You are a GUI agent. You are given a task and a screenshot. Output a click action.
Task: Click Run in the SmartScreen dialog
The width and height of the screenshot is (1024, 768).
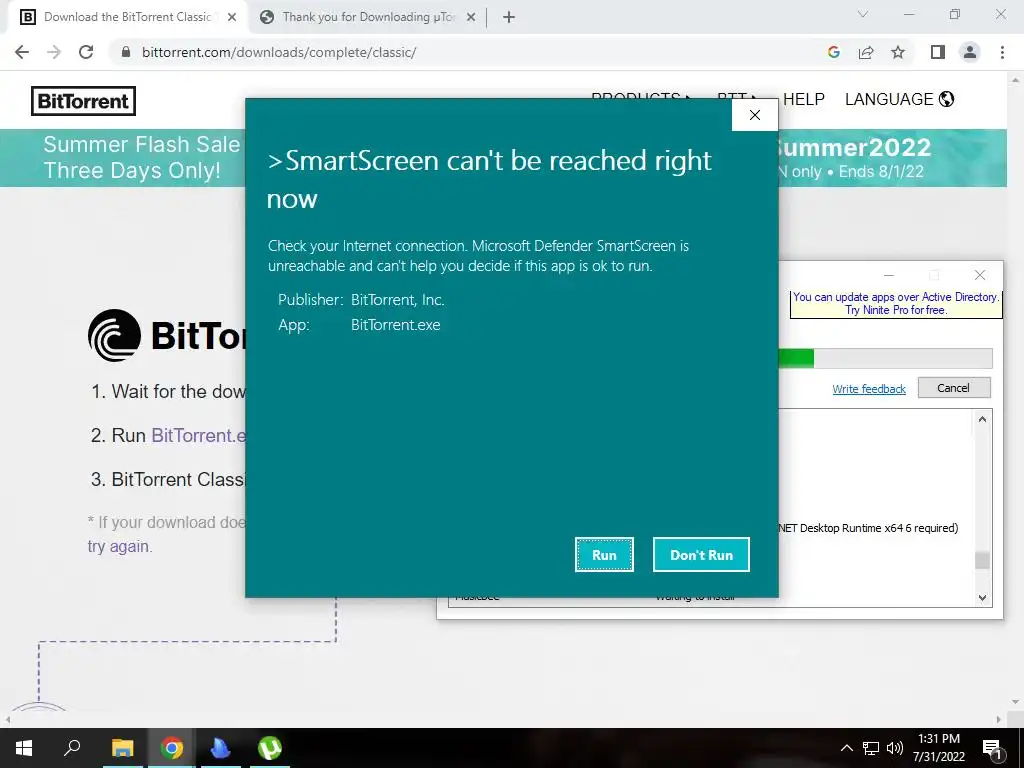[x=604, y=554]
